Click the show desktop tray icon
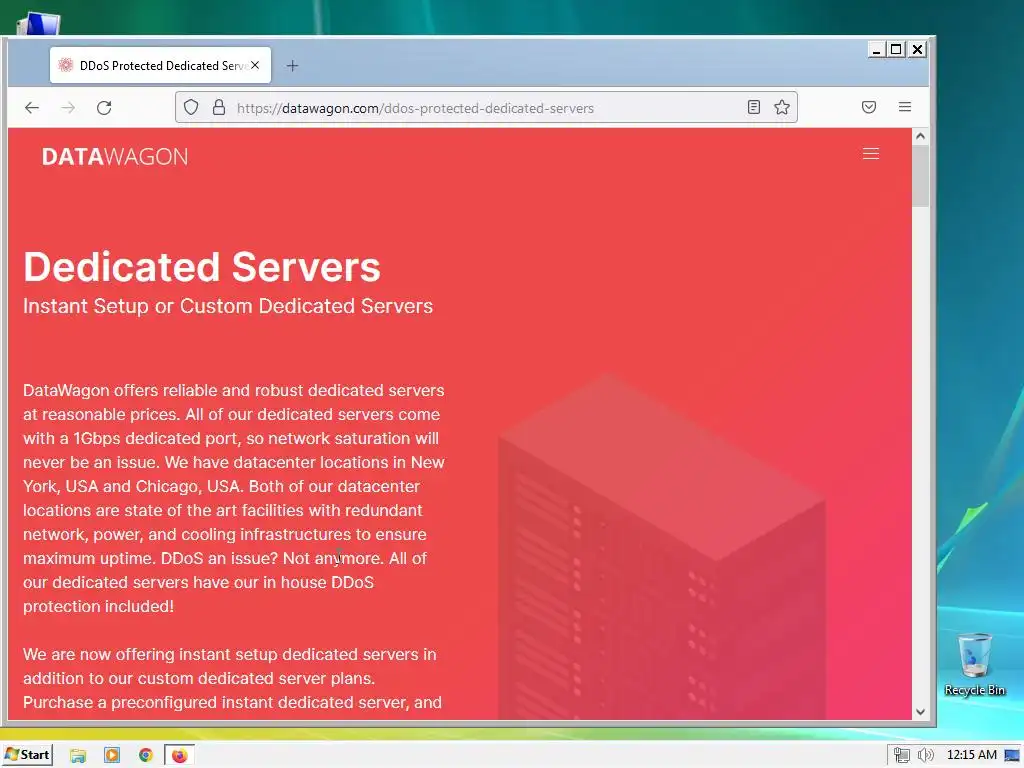The width and height of the screenshot is (1024, 768). [x=1012, y=755]
